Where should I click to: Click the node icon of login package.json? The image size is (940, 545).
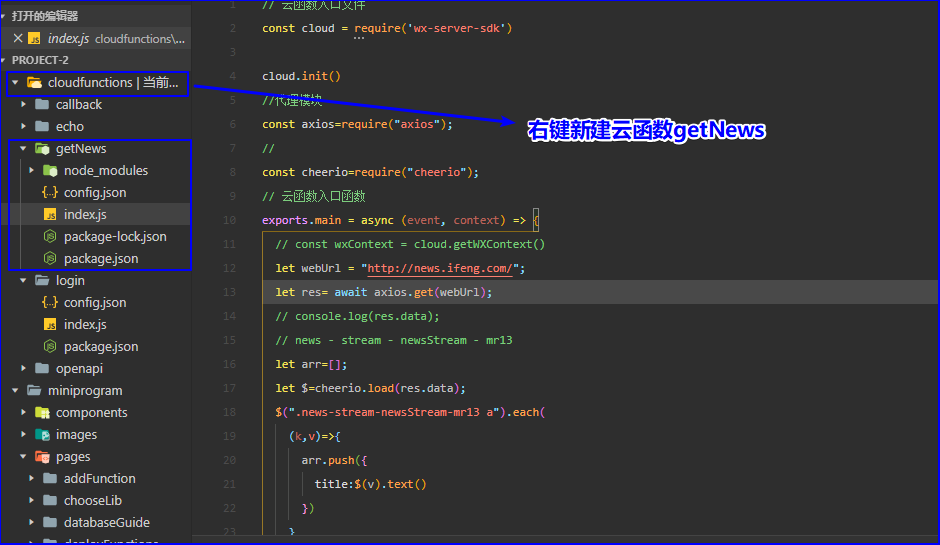point(50,347)
